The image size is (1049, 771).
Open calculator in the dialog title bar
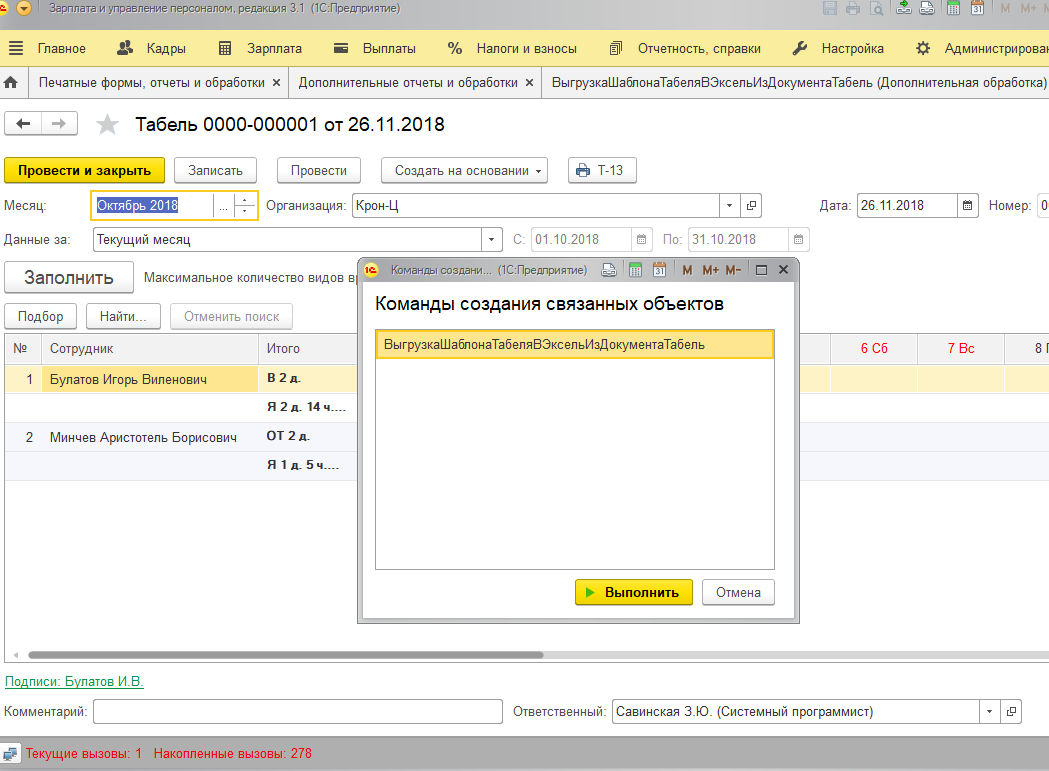click(x=636, y=270)
